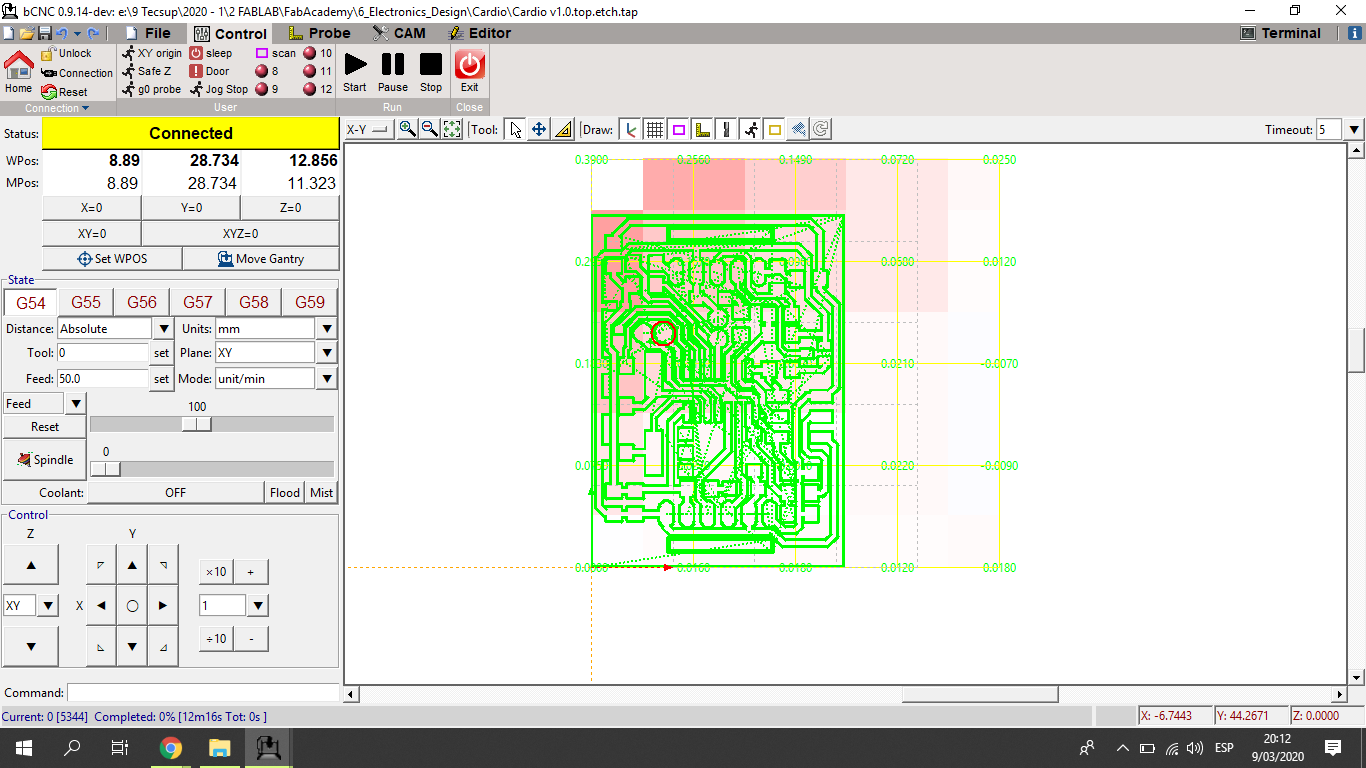The height and width of the screenshot is (768, 1366).
Task: Click user button 8
Action: coord(267,71)
